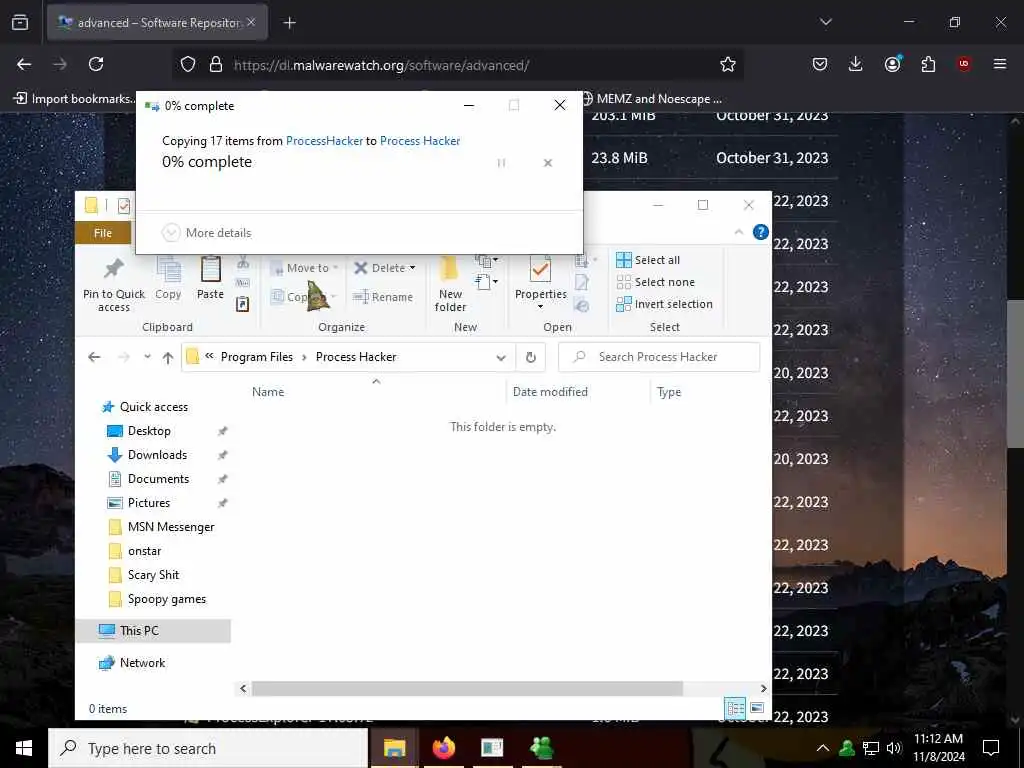This screenshot has height=768, width=1024.
Task: Click the Rename ribbon button
Action: (383, 297)
